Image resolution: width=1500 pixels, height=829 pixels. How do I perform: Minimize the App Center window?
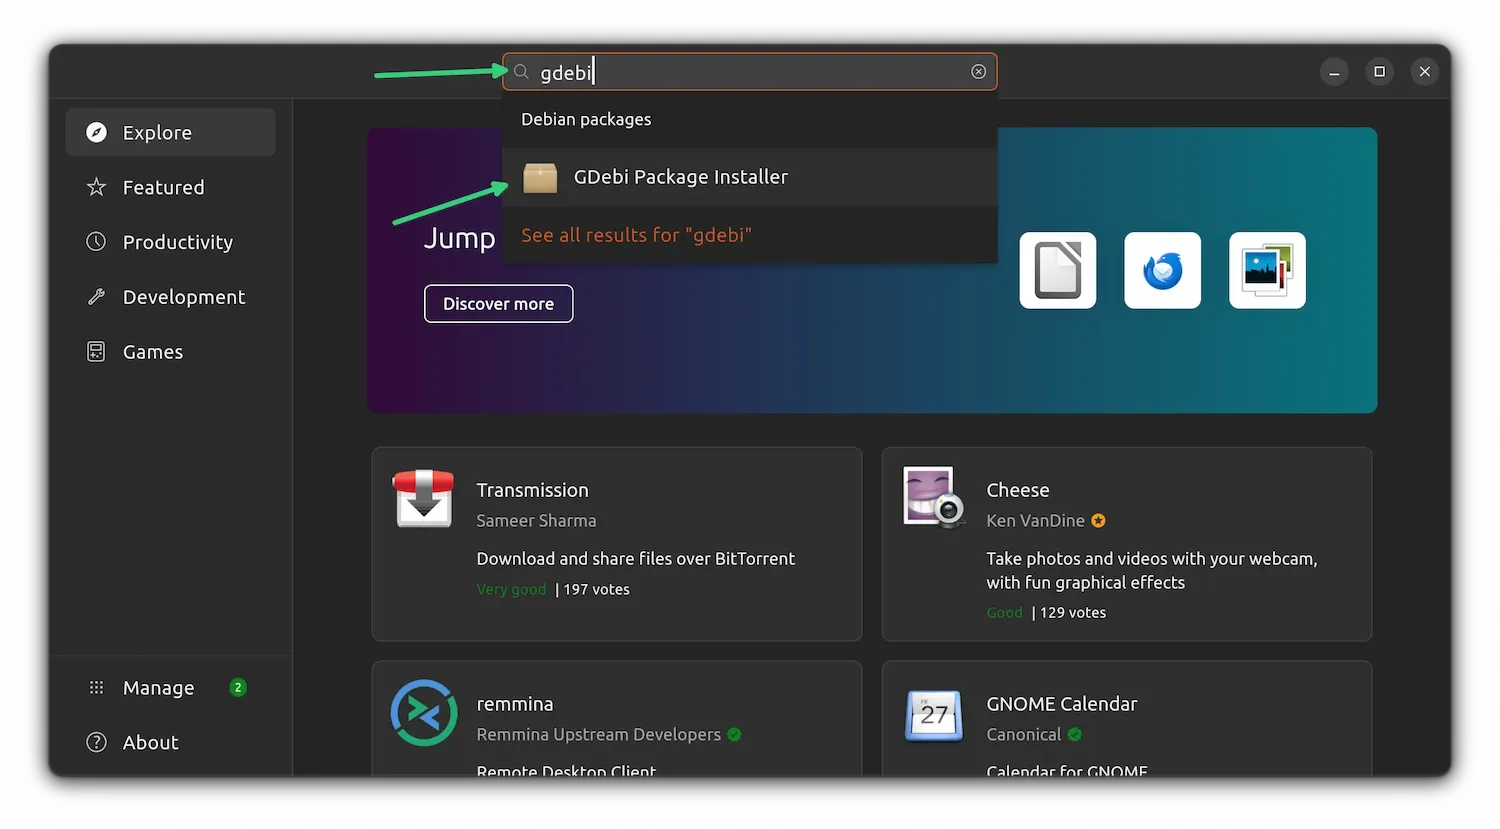click(1334, 72)
